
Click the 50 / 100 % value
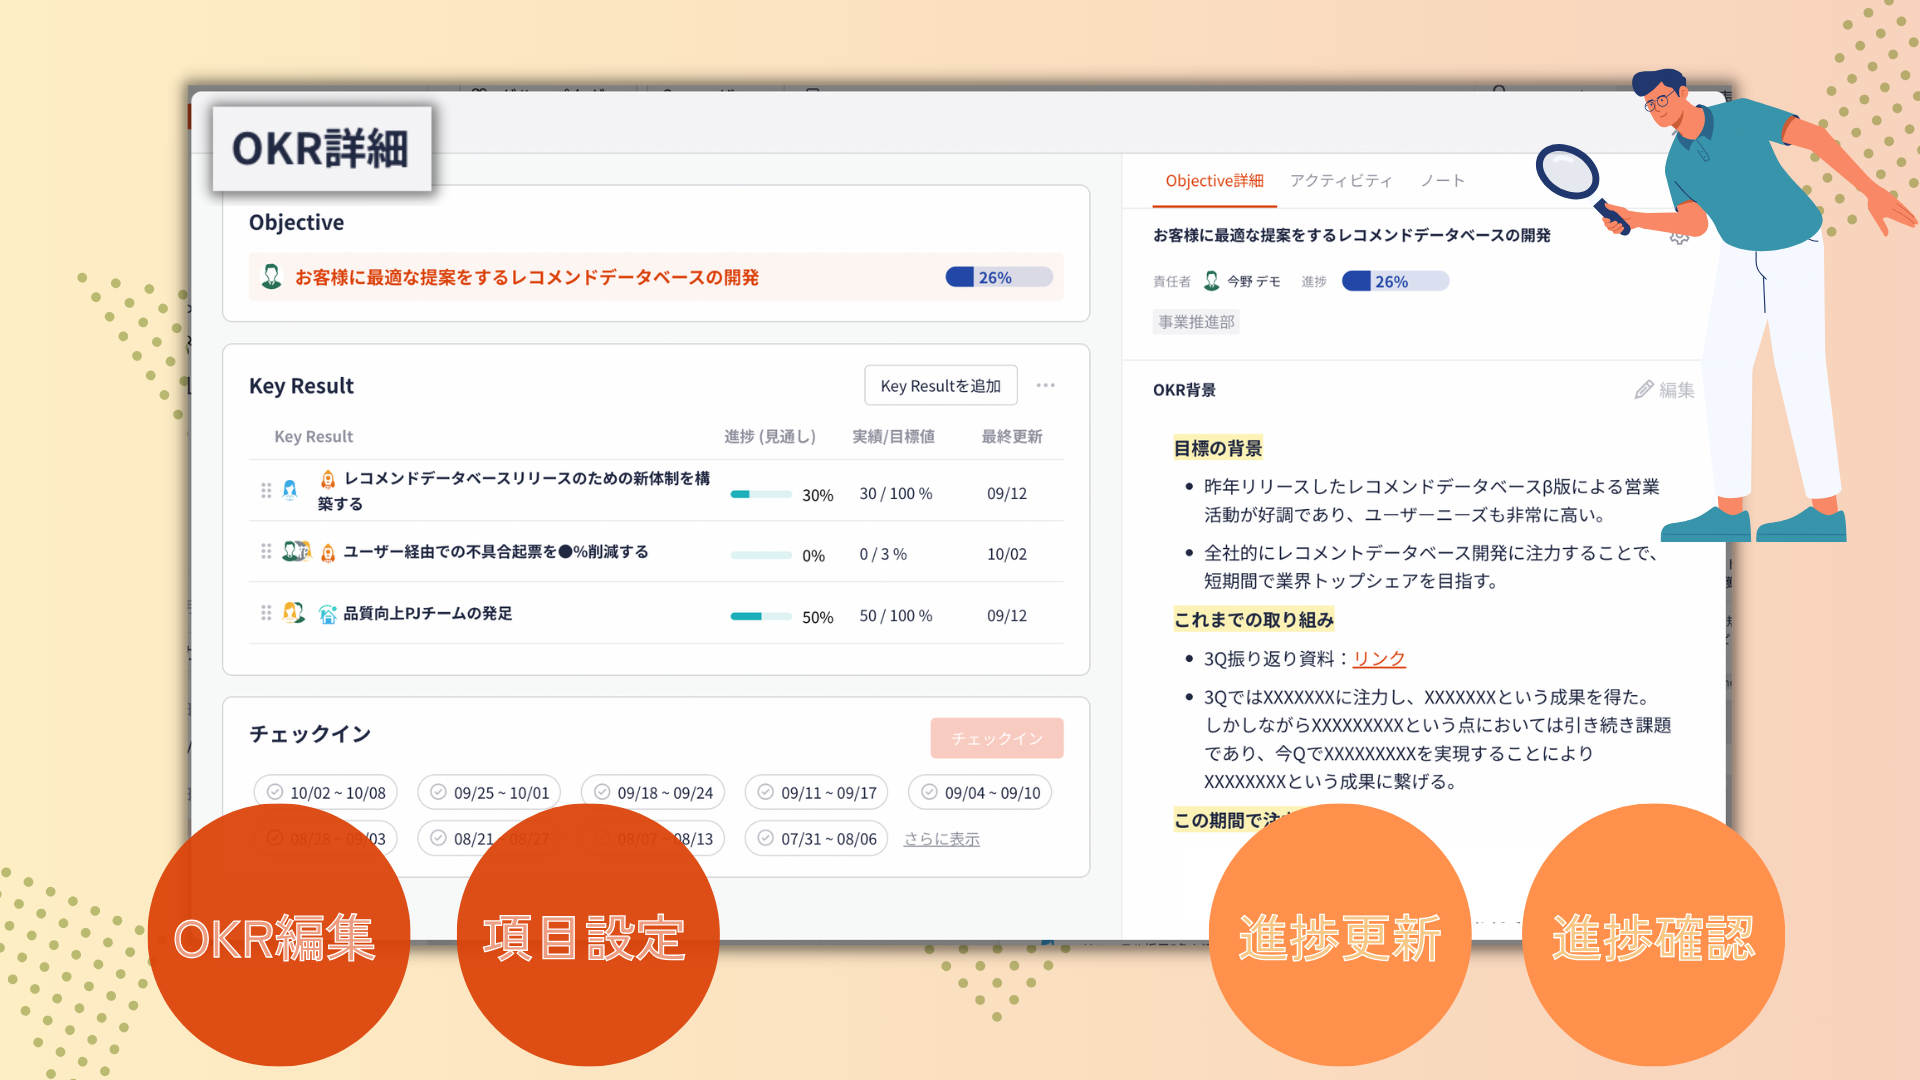(896, 616)
